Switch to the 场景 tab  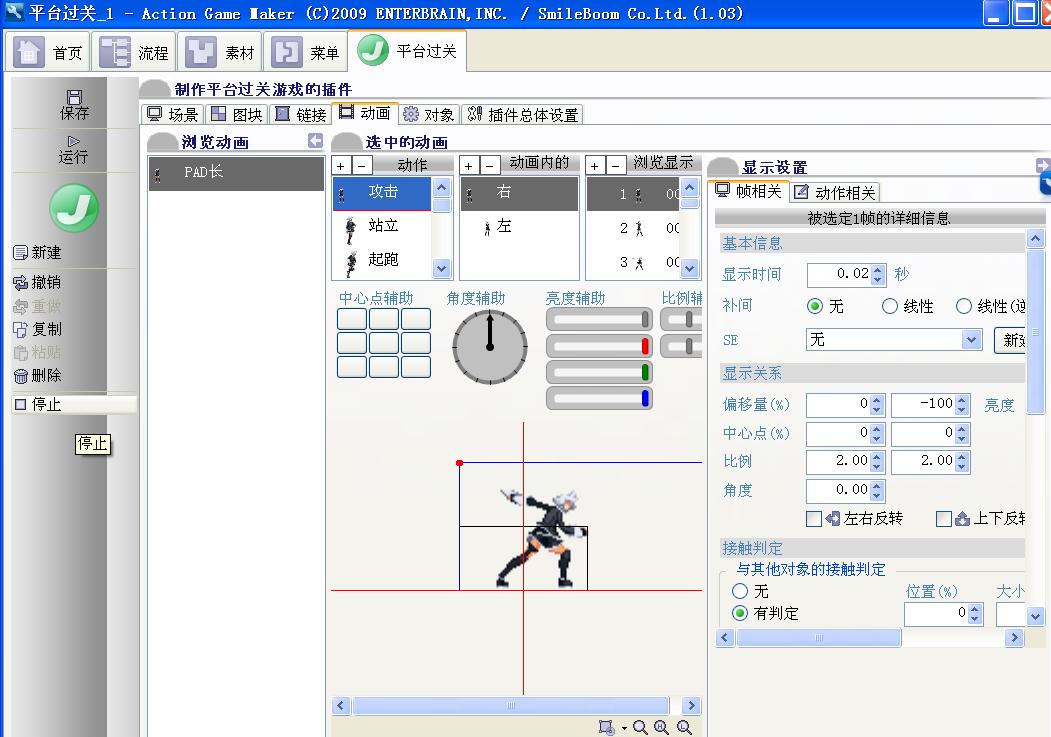173,115
